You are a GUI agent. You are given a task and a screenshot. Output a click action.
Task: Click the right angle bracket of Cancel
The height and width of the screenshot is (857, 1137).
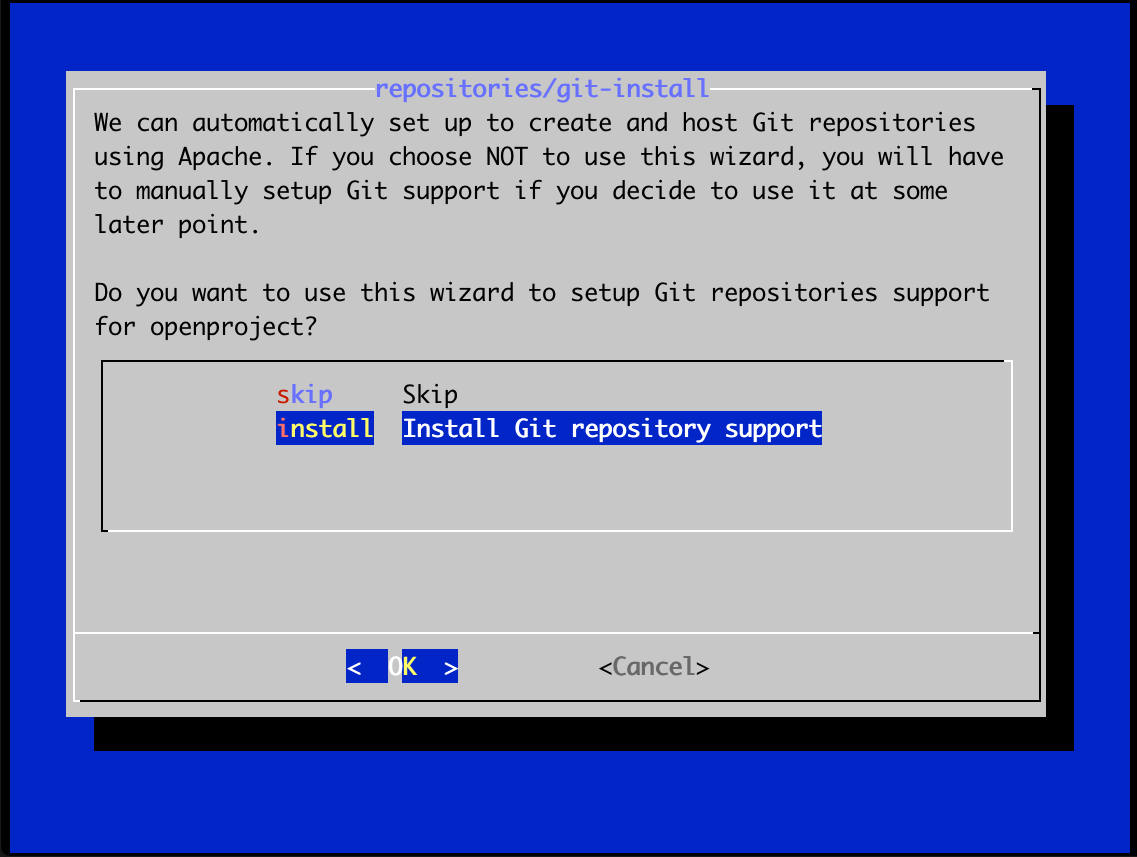tap(702, 668)
